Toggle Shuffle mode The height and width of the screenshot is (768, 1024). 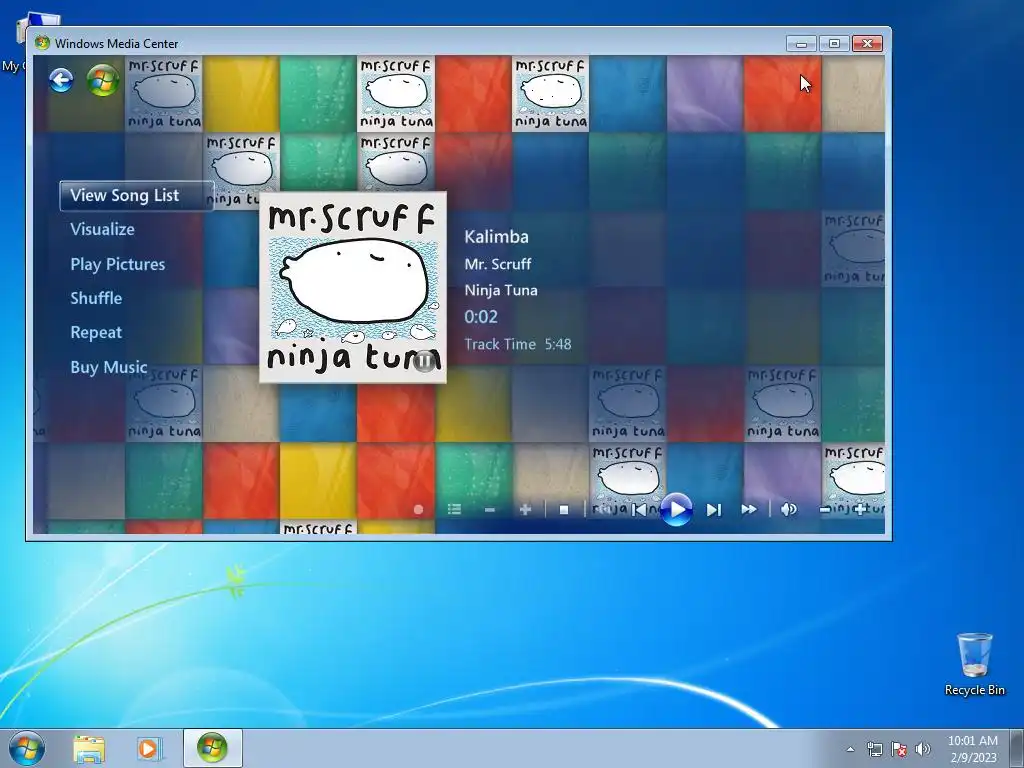[x=96, y=298]
